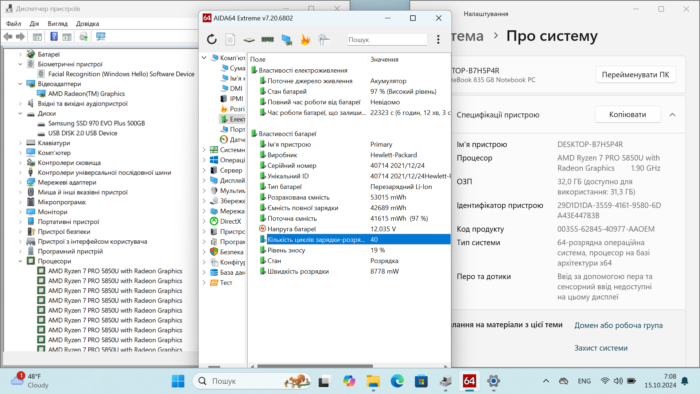700x394 pixels.
Task: Open the Домен або робоча група link
Action: coord(618,325)
